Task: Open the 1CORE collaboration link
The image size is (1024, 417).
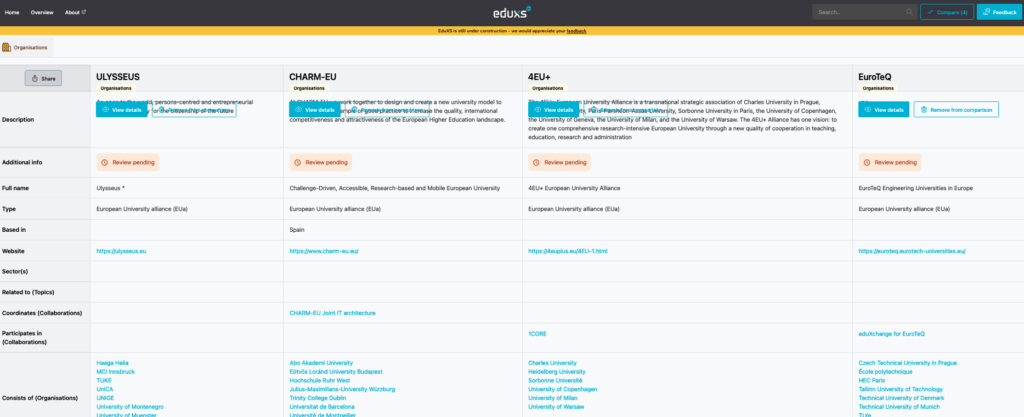Action: coord(537,334)
